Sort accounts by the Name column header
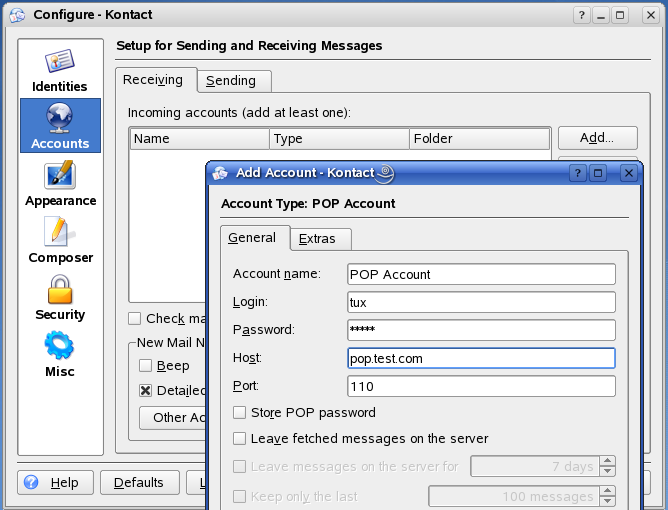 [199, 139]
